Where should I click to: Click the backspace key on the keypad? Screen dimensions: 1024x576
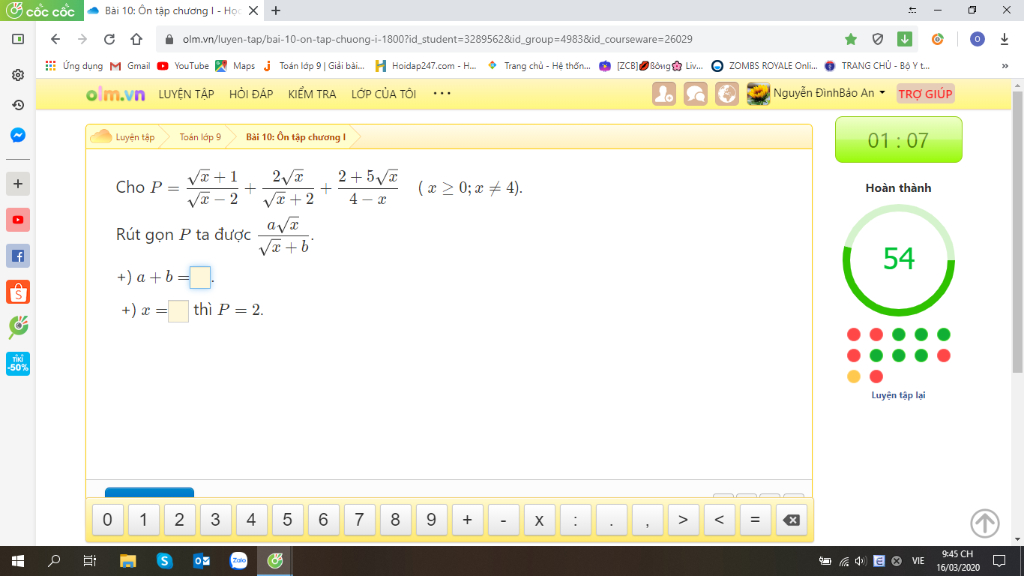(791, 520)
